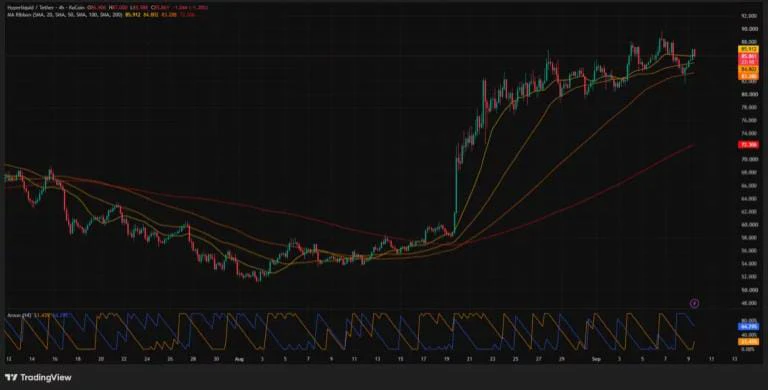Click the 48.000 level on price scale
This screenshot has width=768, height=390.
tap(750, 303)
